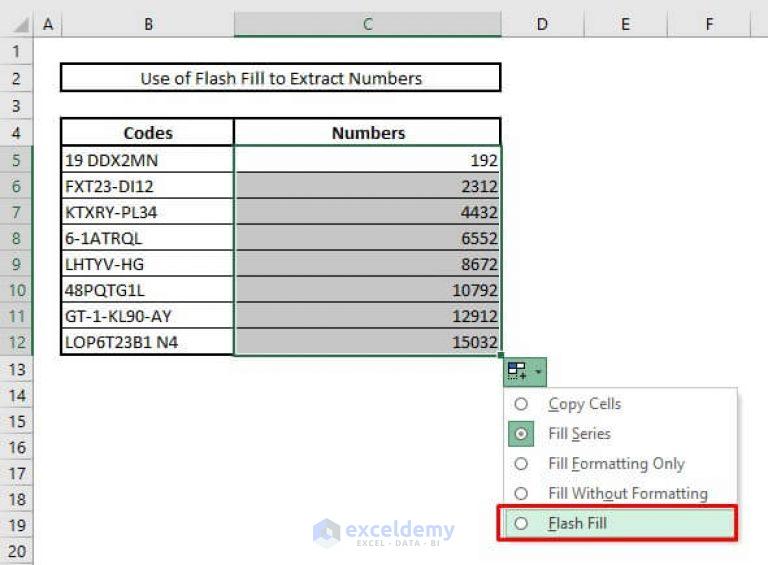
Task: Select row 5 header
Action: coord(16,160)
